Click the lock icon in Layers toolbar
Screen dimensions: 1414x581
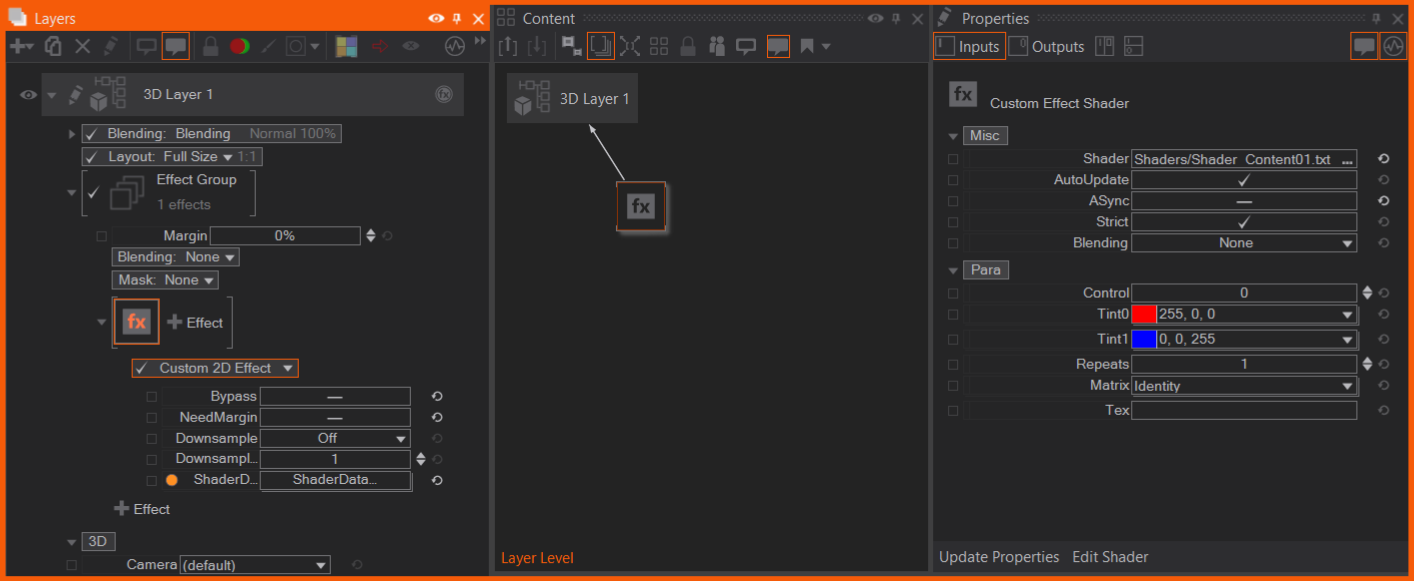click(x=211, y=46)
